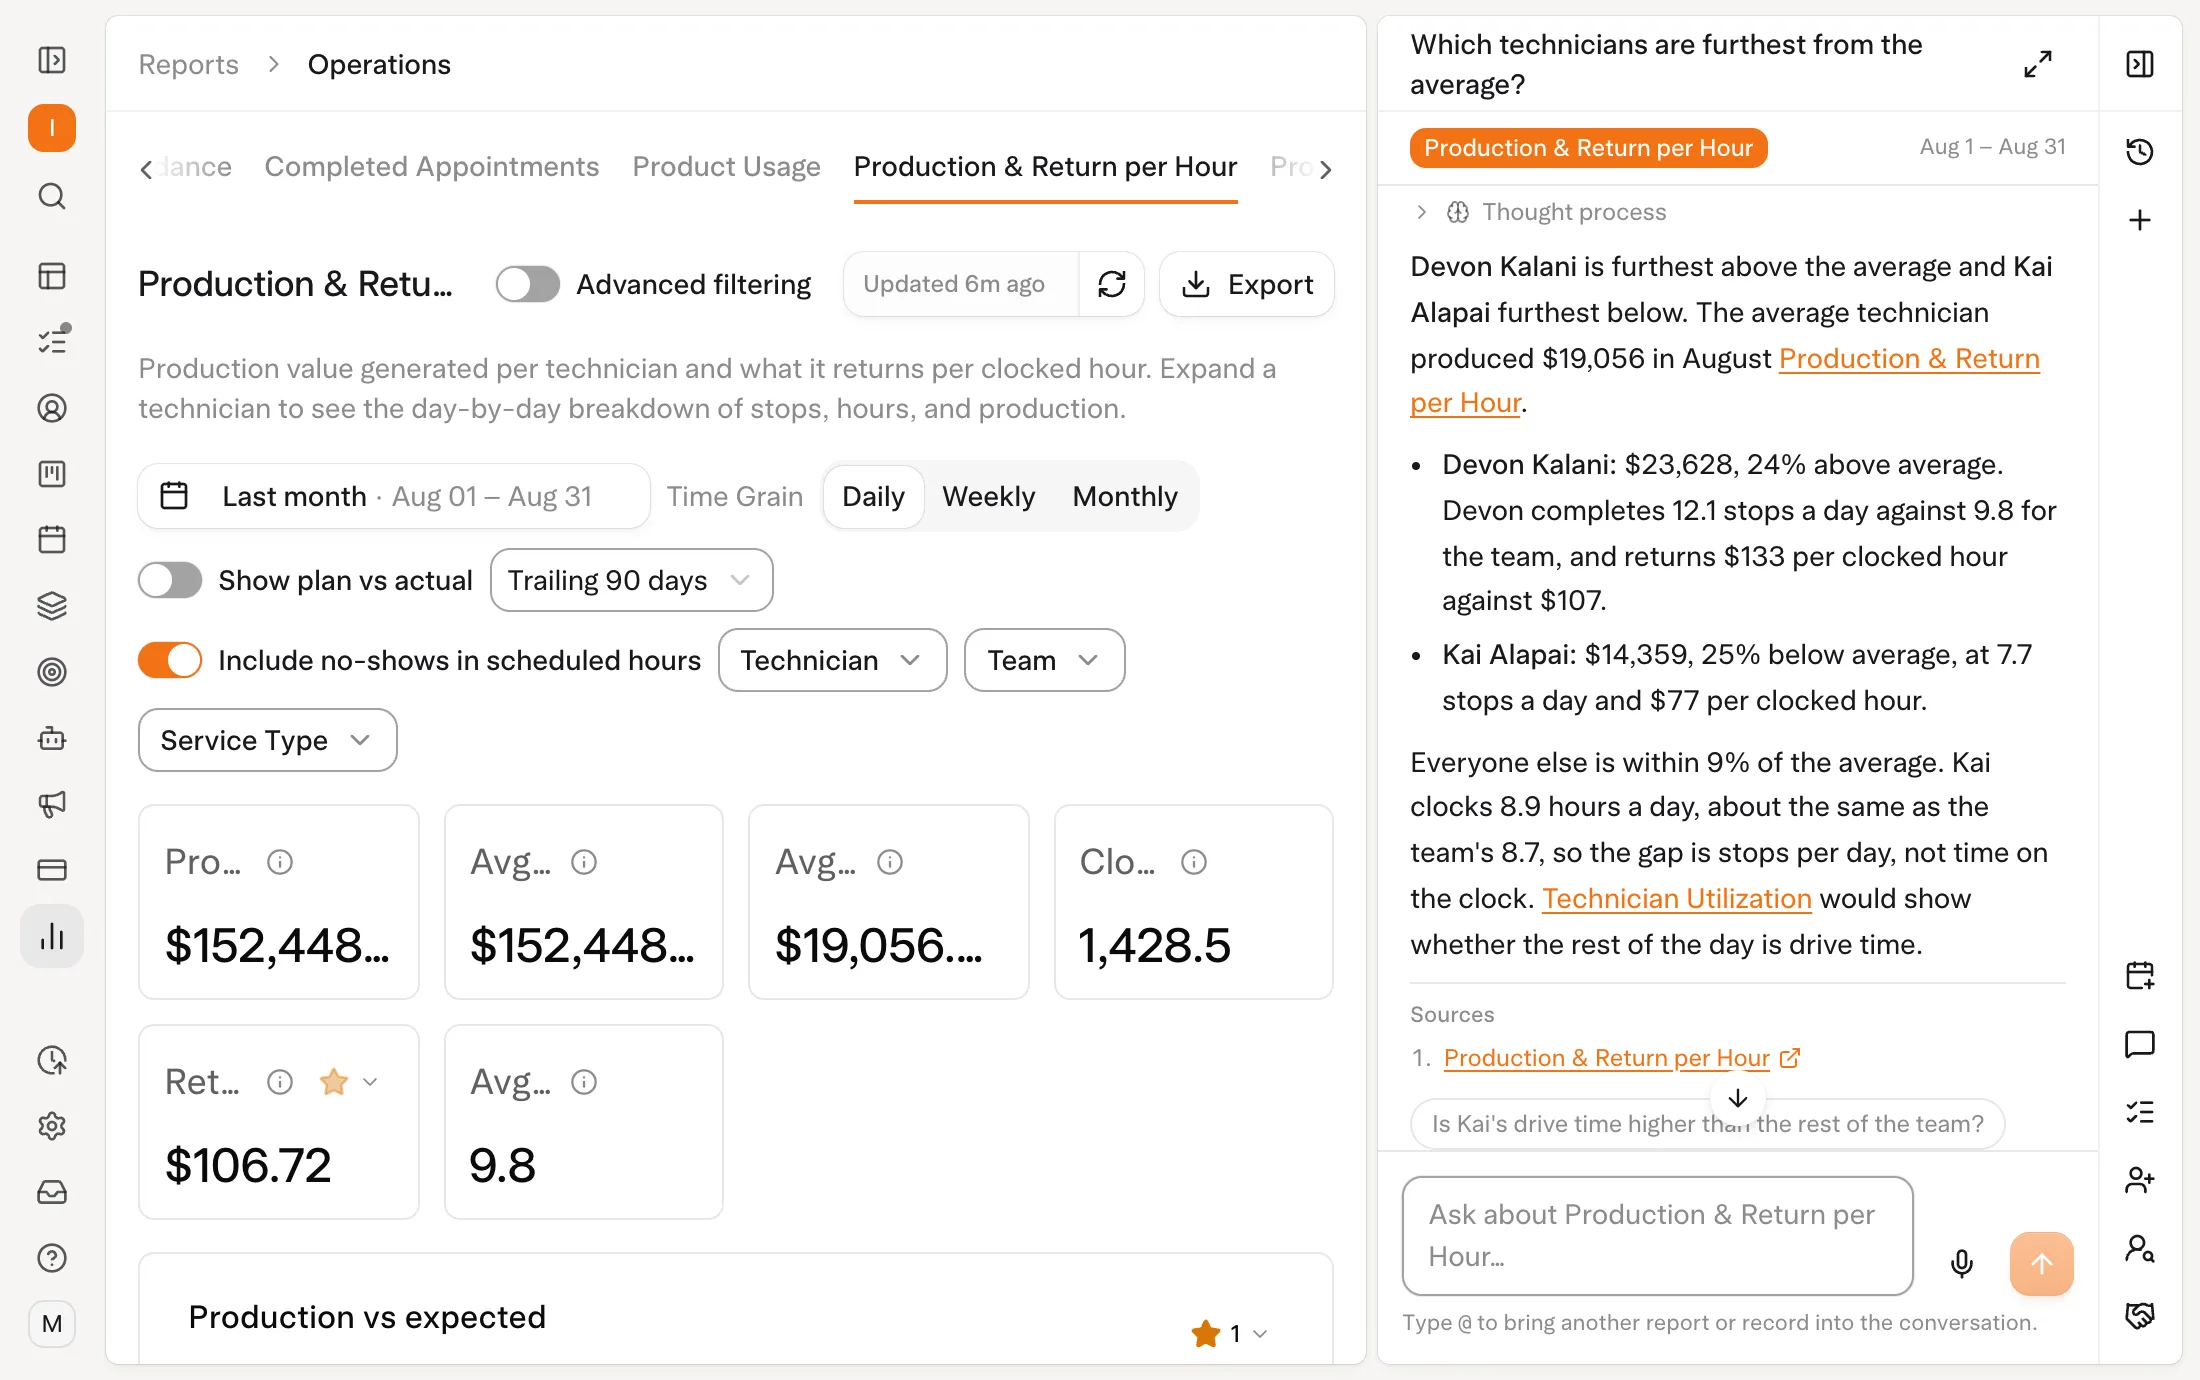Screen dimensions: 2200x1380
Task: Open conversation history clock icon
Action: (2140, 152)
